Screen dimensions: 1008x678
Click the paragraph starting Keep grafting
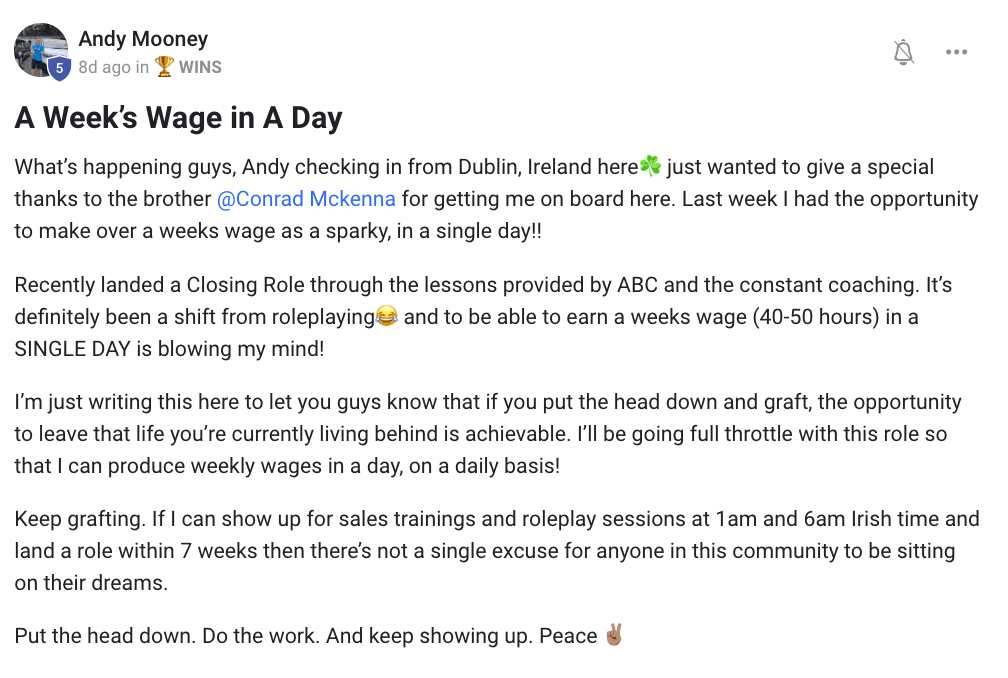tap(497, 551)
